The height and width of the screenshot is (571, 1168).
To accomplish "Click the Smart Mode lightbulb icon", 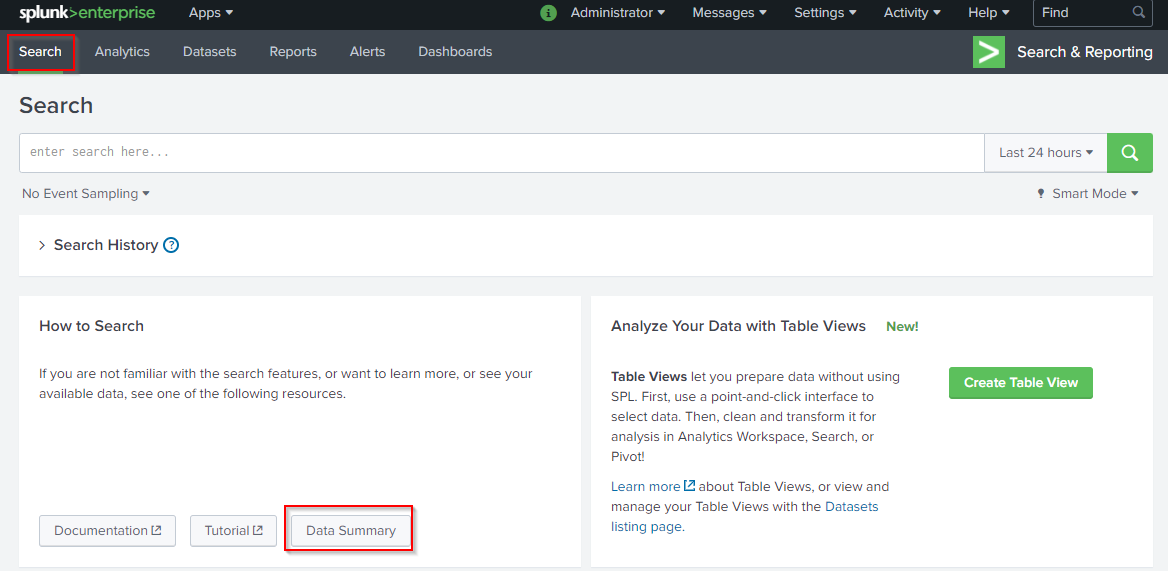I will point(1041,194).
